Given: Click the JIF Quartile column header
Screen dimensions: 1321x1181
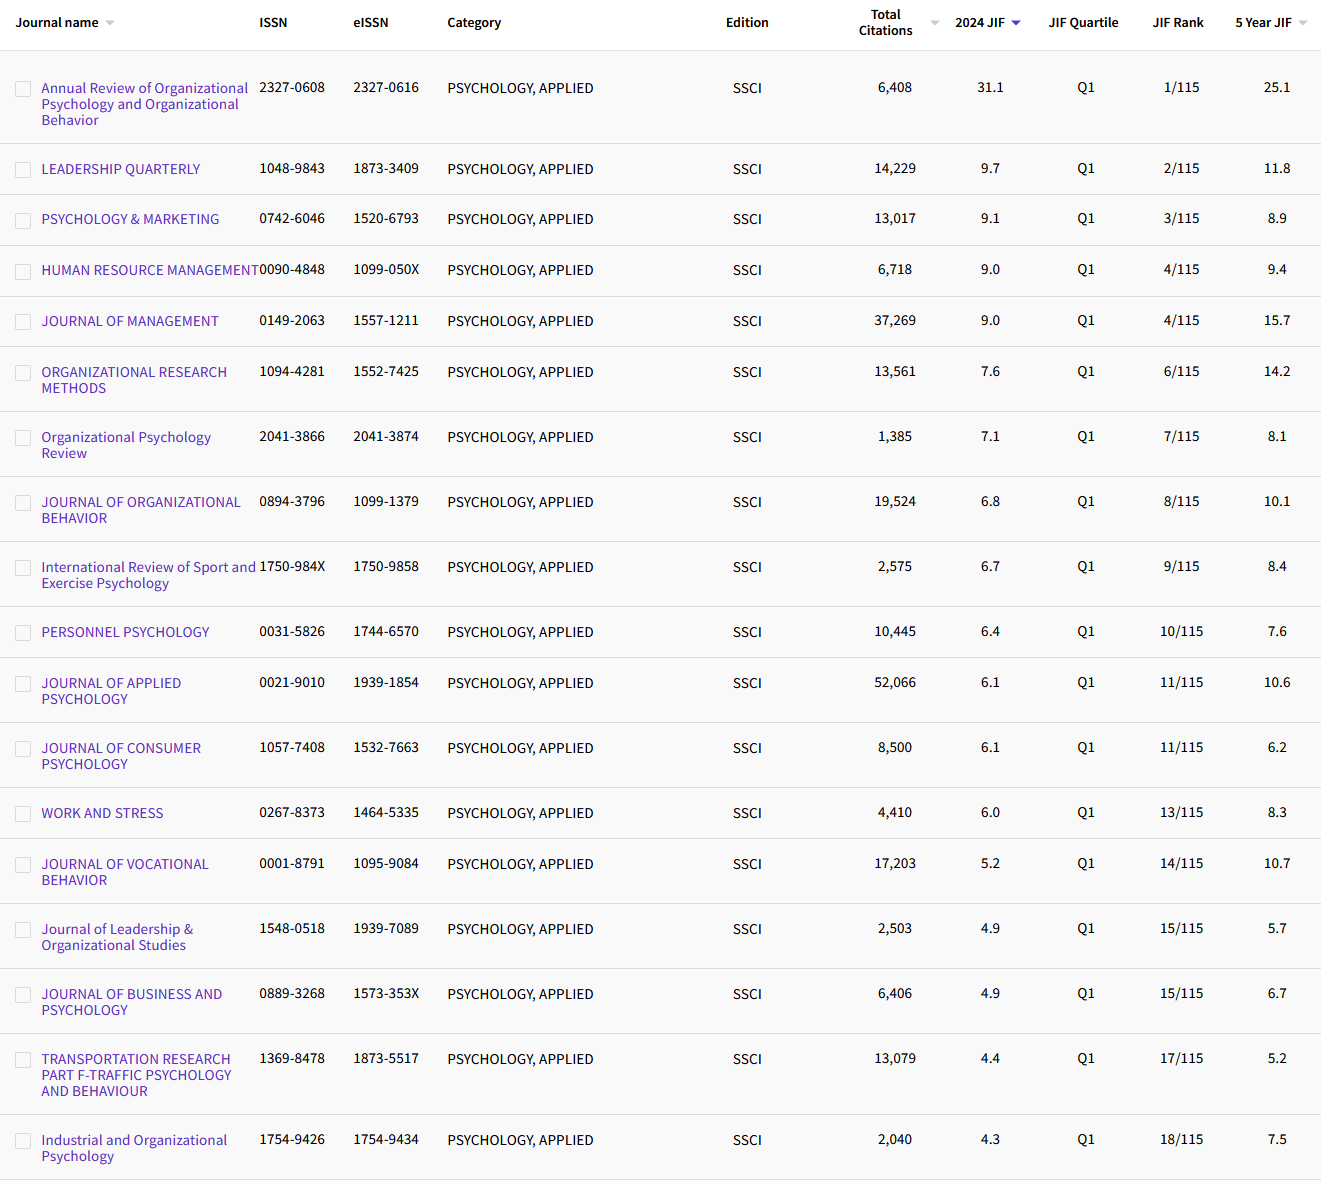Looking at the screenshot, I should tap(1083, 23).
